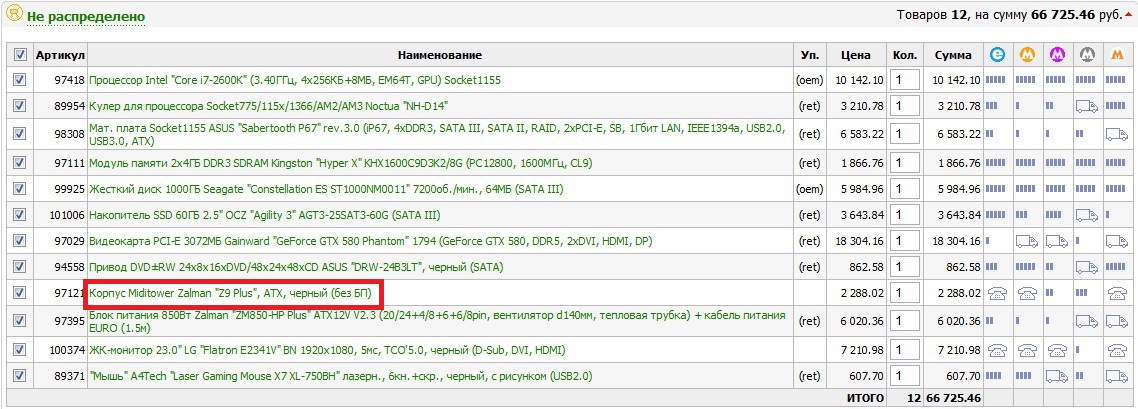Click article number 97418

70,80
